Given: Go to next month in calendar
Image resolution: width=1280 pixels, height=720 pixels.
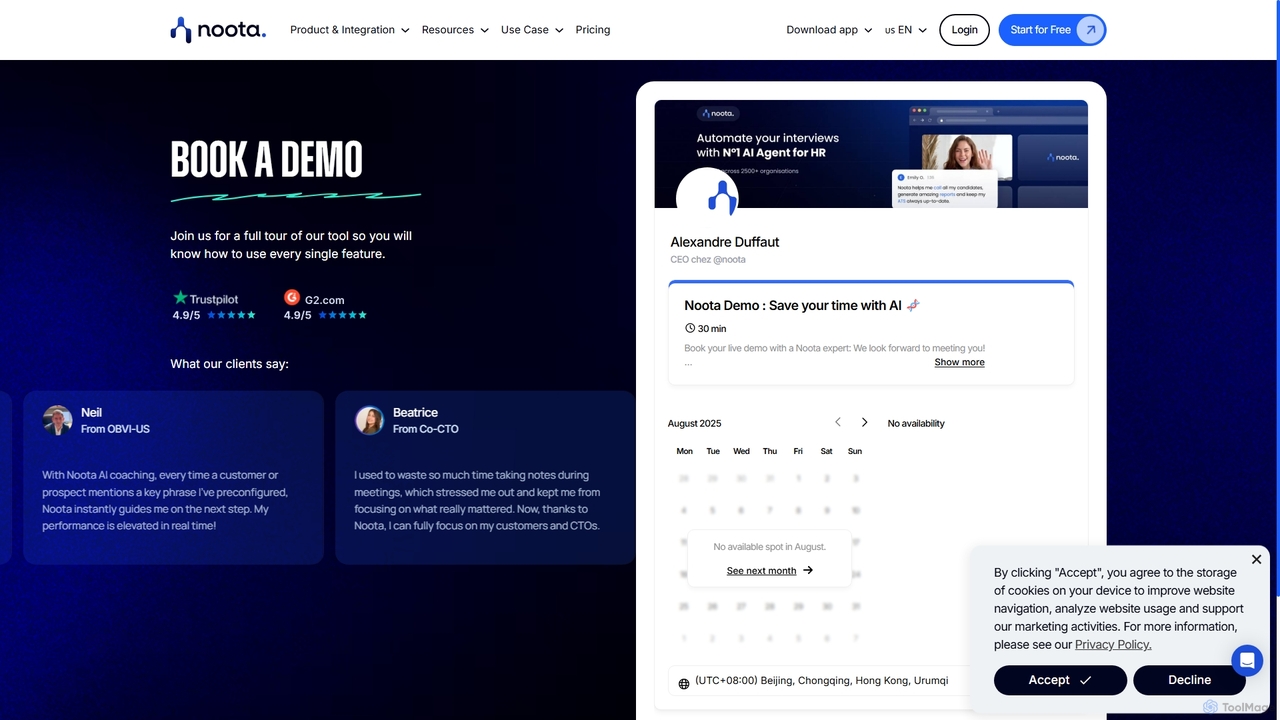Looking at the screenshot, I should pyautogui.click(x=865, y=422).
